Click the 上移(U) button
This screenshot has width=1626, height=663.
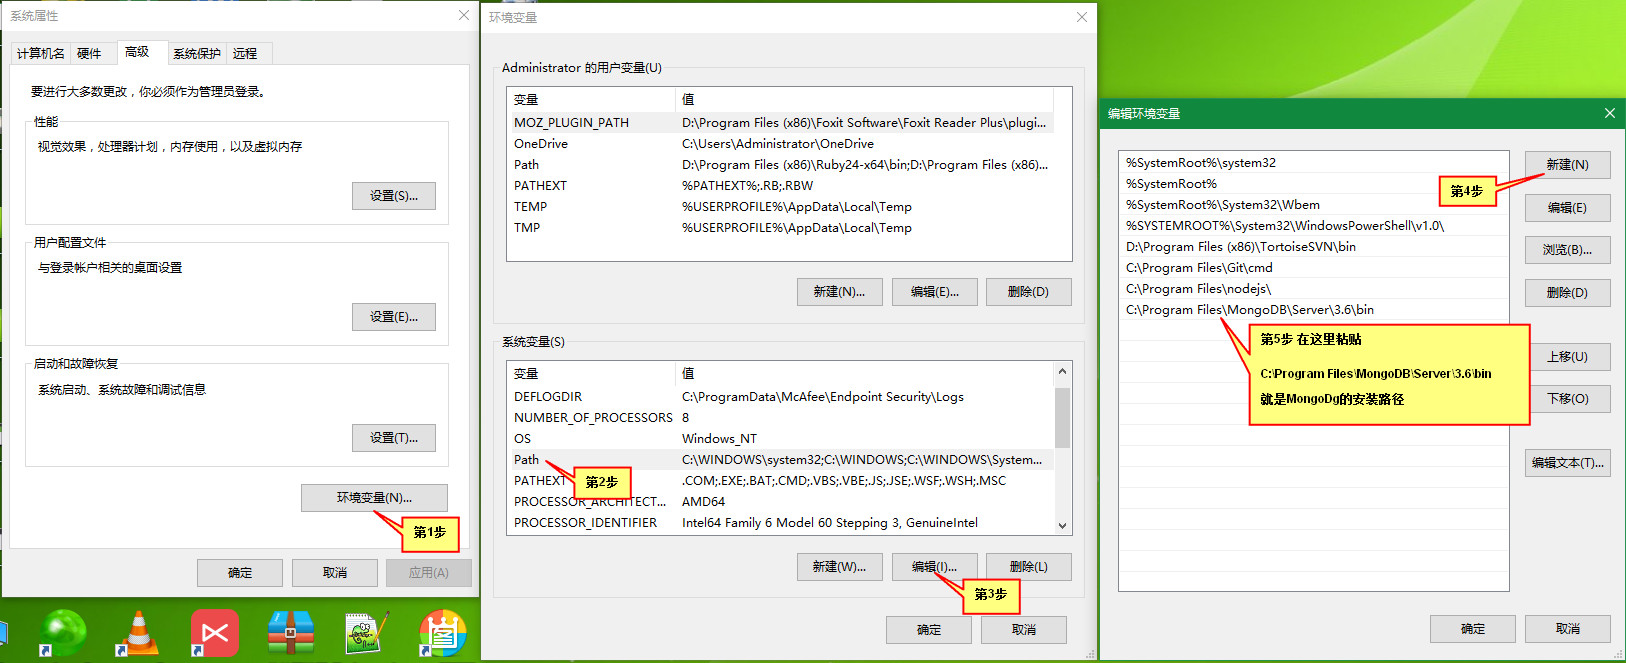(x=1568, y=357)
